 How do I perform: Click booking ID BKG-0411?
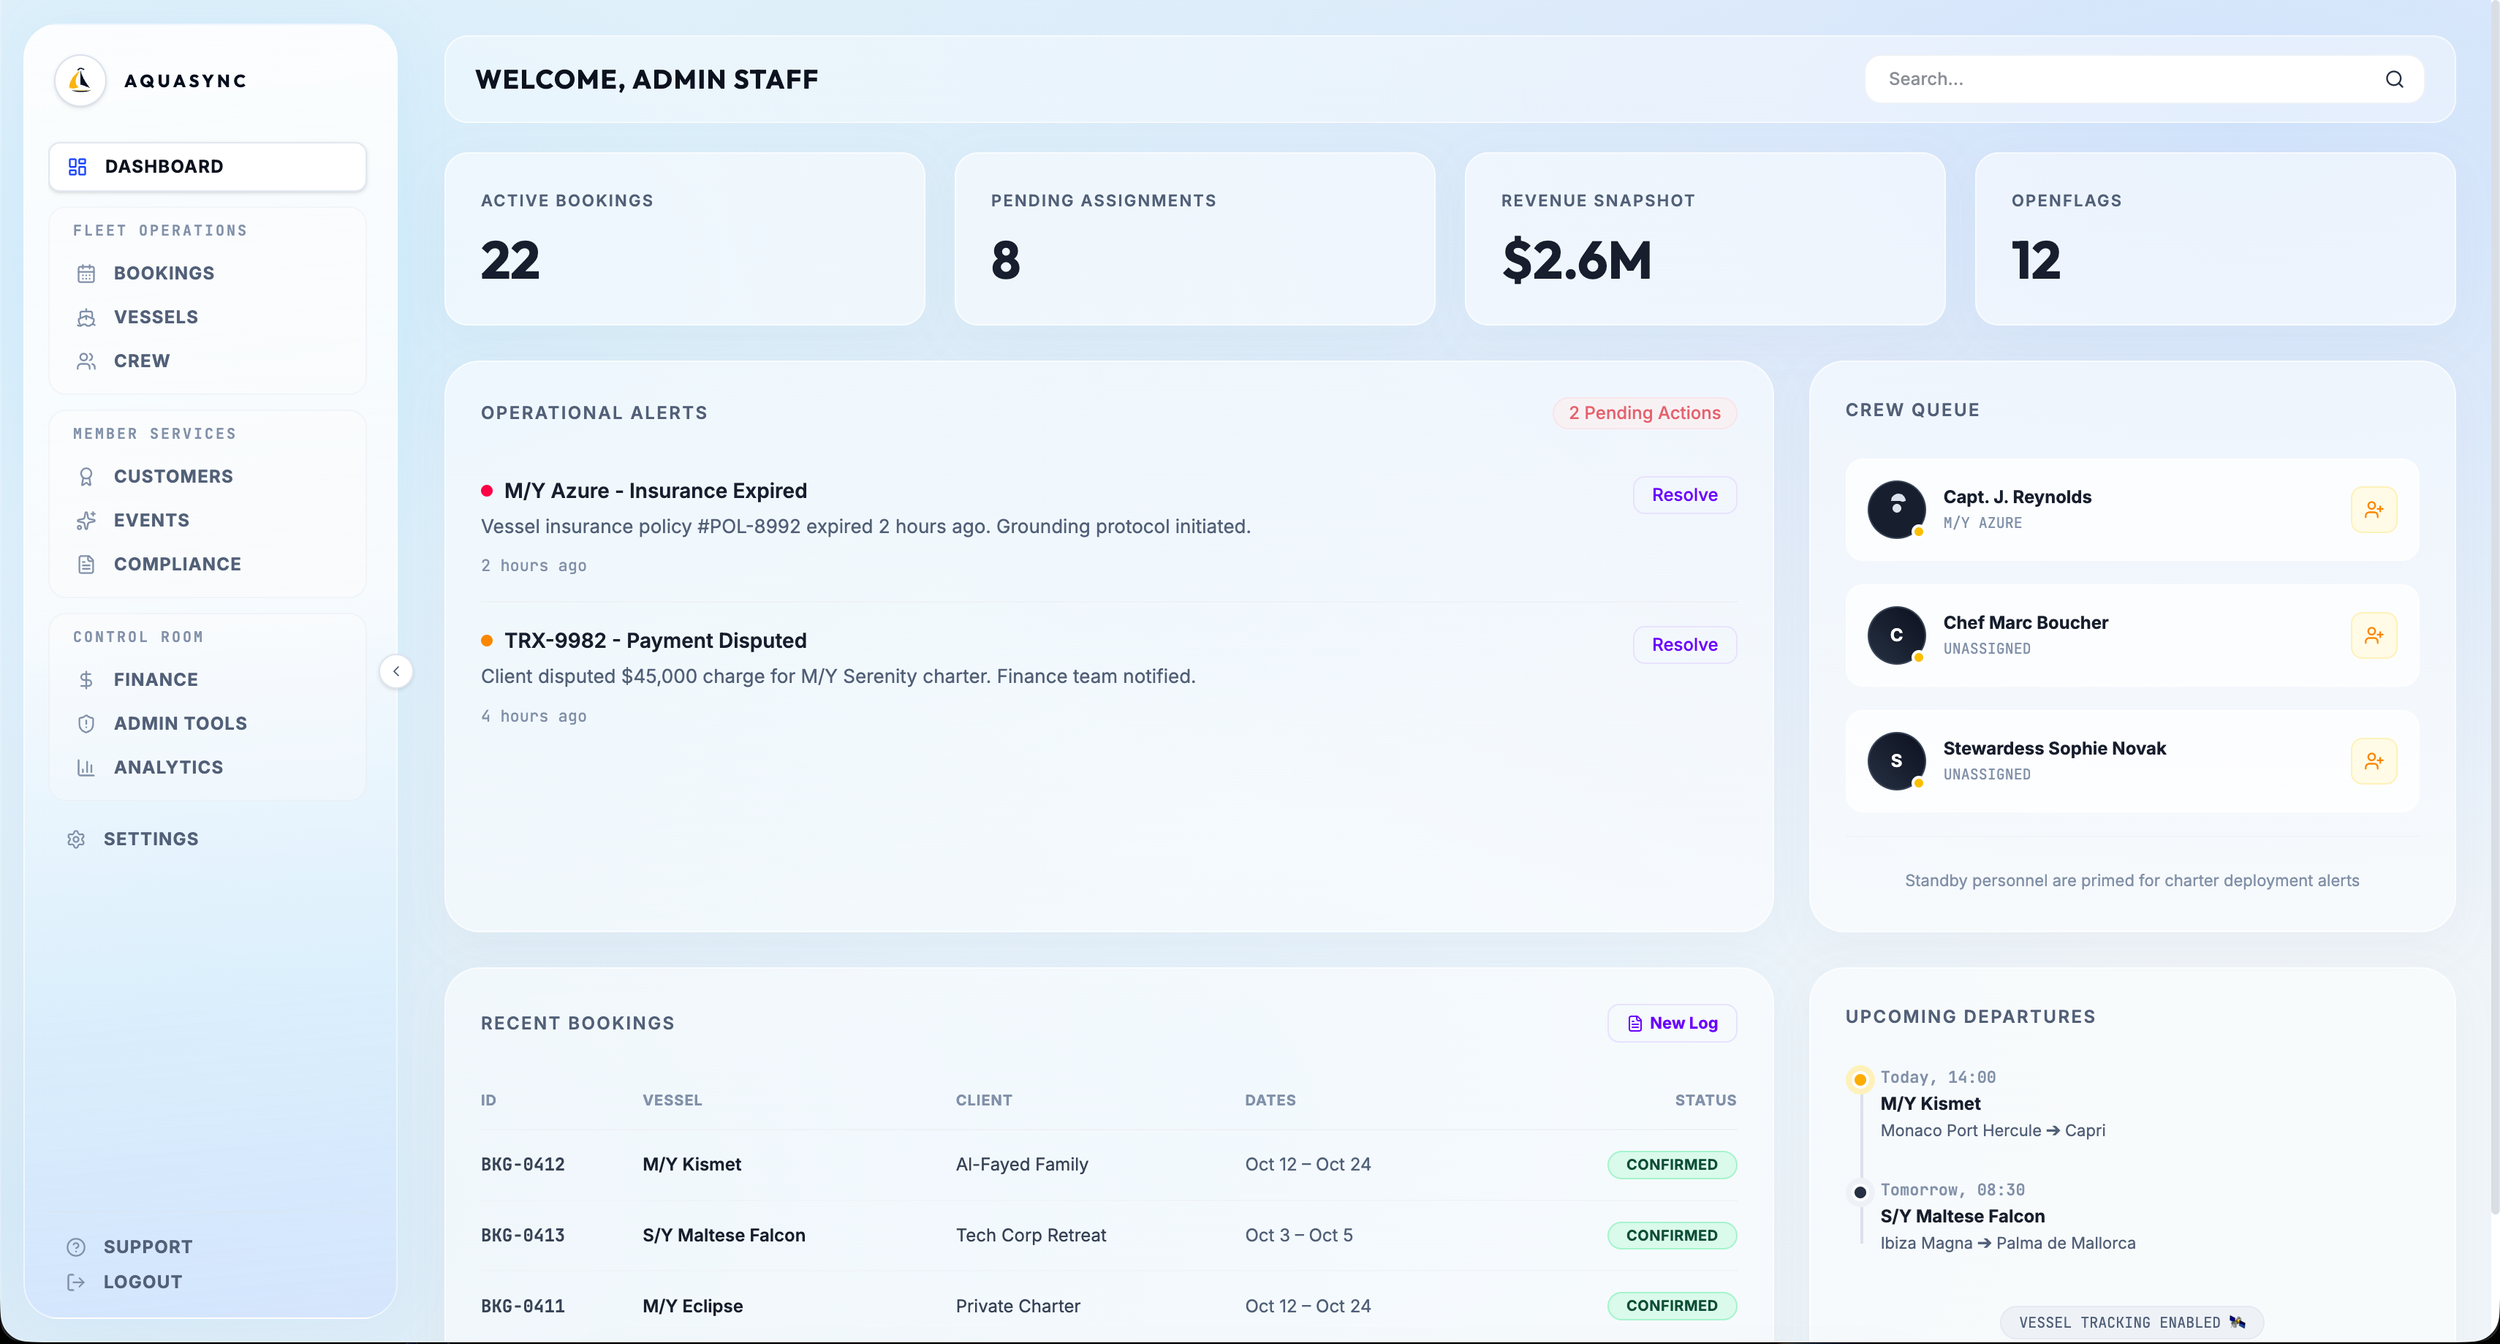pos(523,1307)
